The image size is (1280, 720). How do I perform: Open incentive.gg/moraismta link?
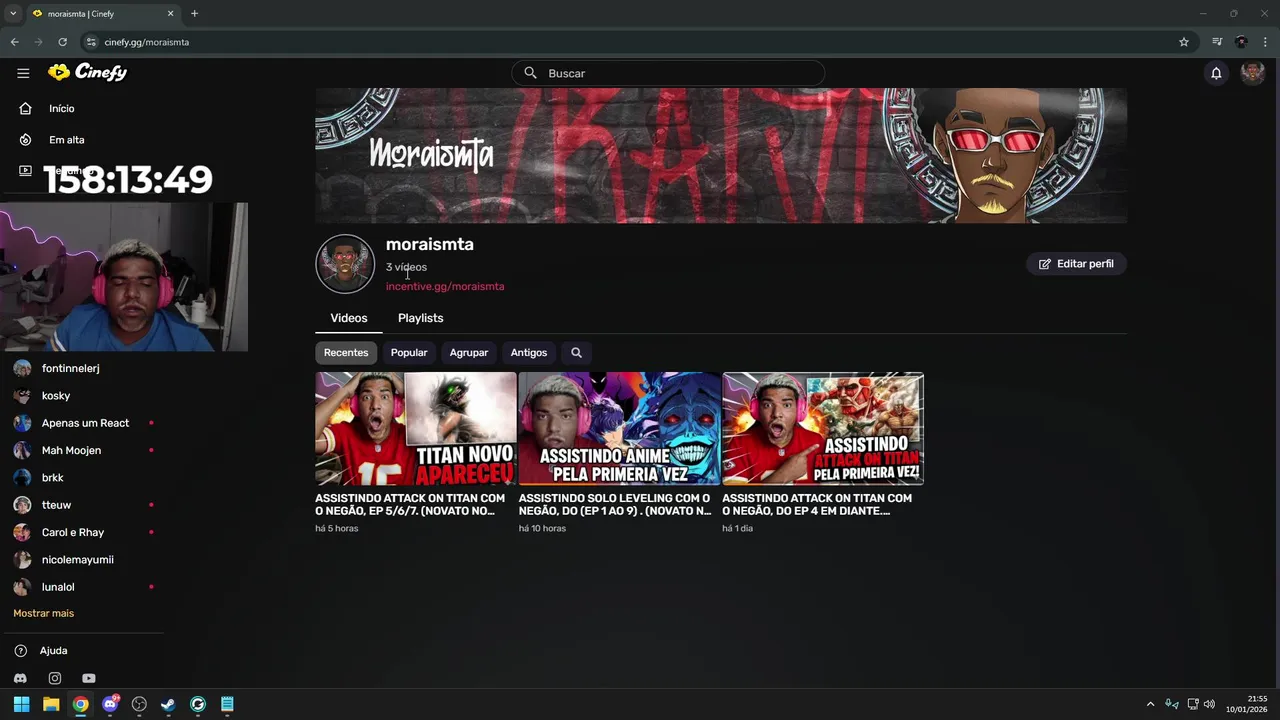445,286
